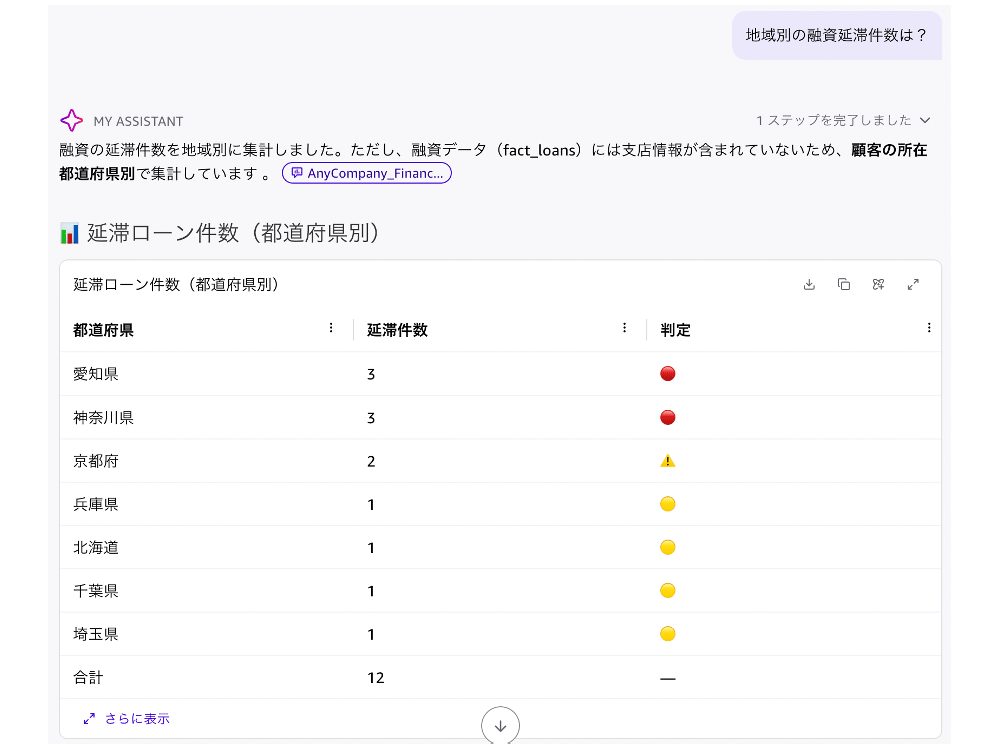This screenshot has width=1000, height=749.
Task: Open the AnyCompany_Financ... source chip
Action: 367,173
